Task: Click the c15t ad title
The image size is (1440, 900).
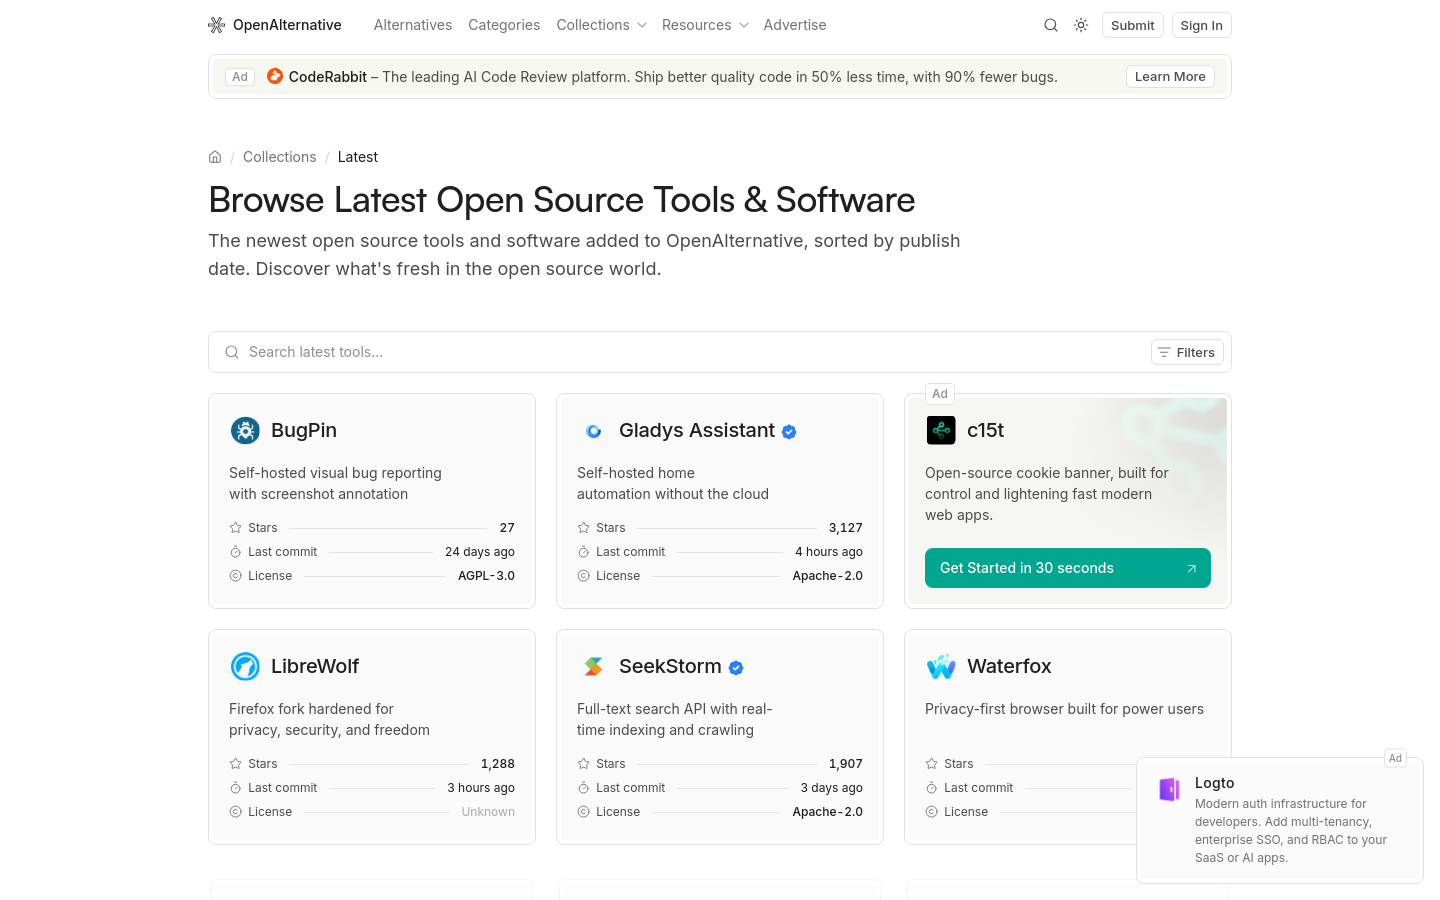Action: (985, 430)
